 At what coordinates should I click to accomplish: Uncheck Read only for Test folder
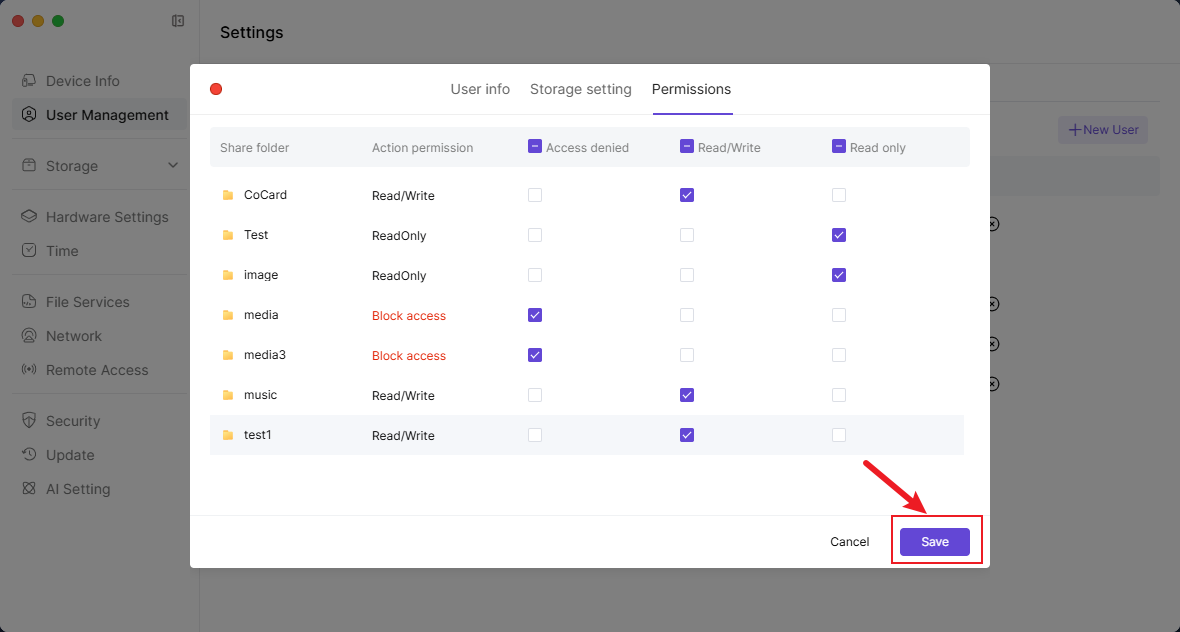tap(839, 235)
